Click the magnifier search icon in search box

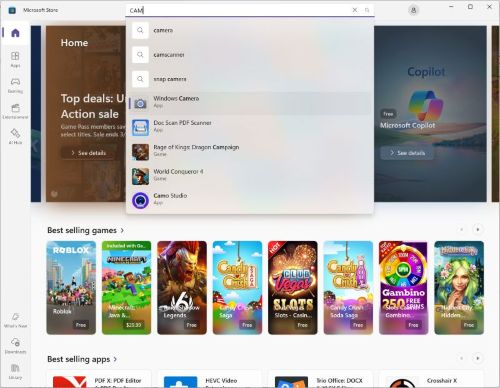pyautogui.click(x=367, y=10)
